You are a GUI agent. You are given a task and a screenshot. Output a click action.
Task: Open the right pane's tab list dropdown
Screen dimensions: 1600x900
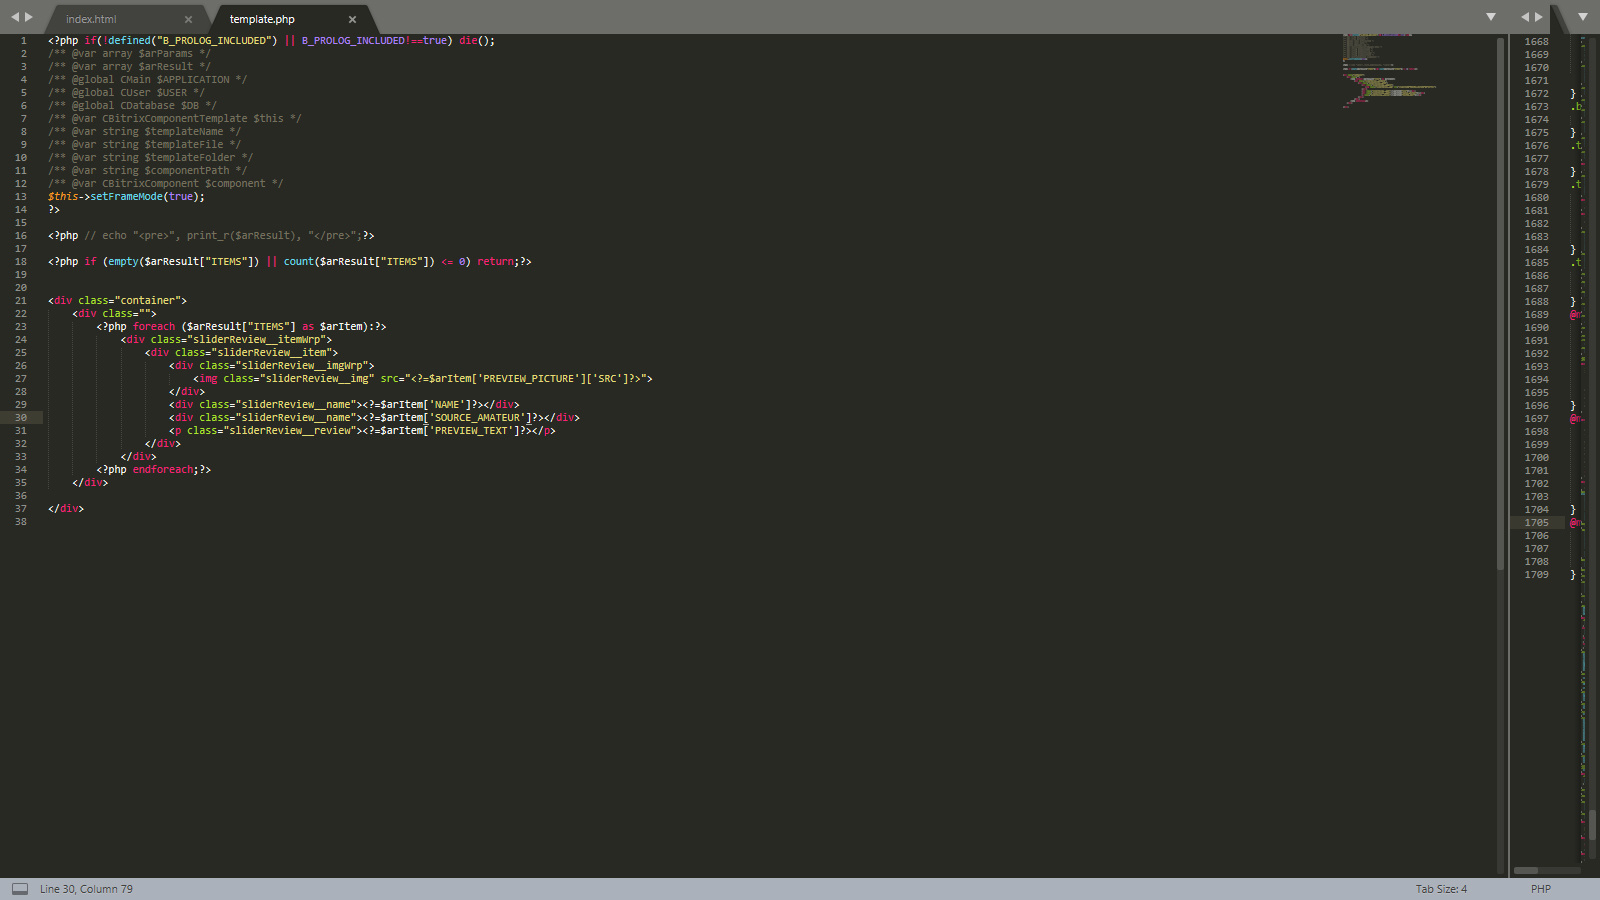[x=1583, y=17]
